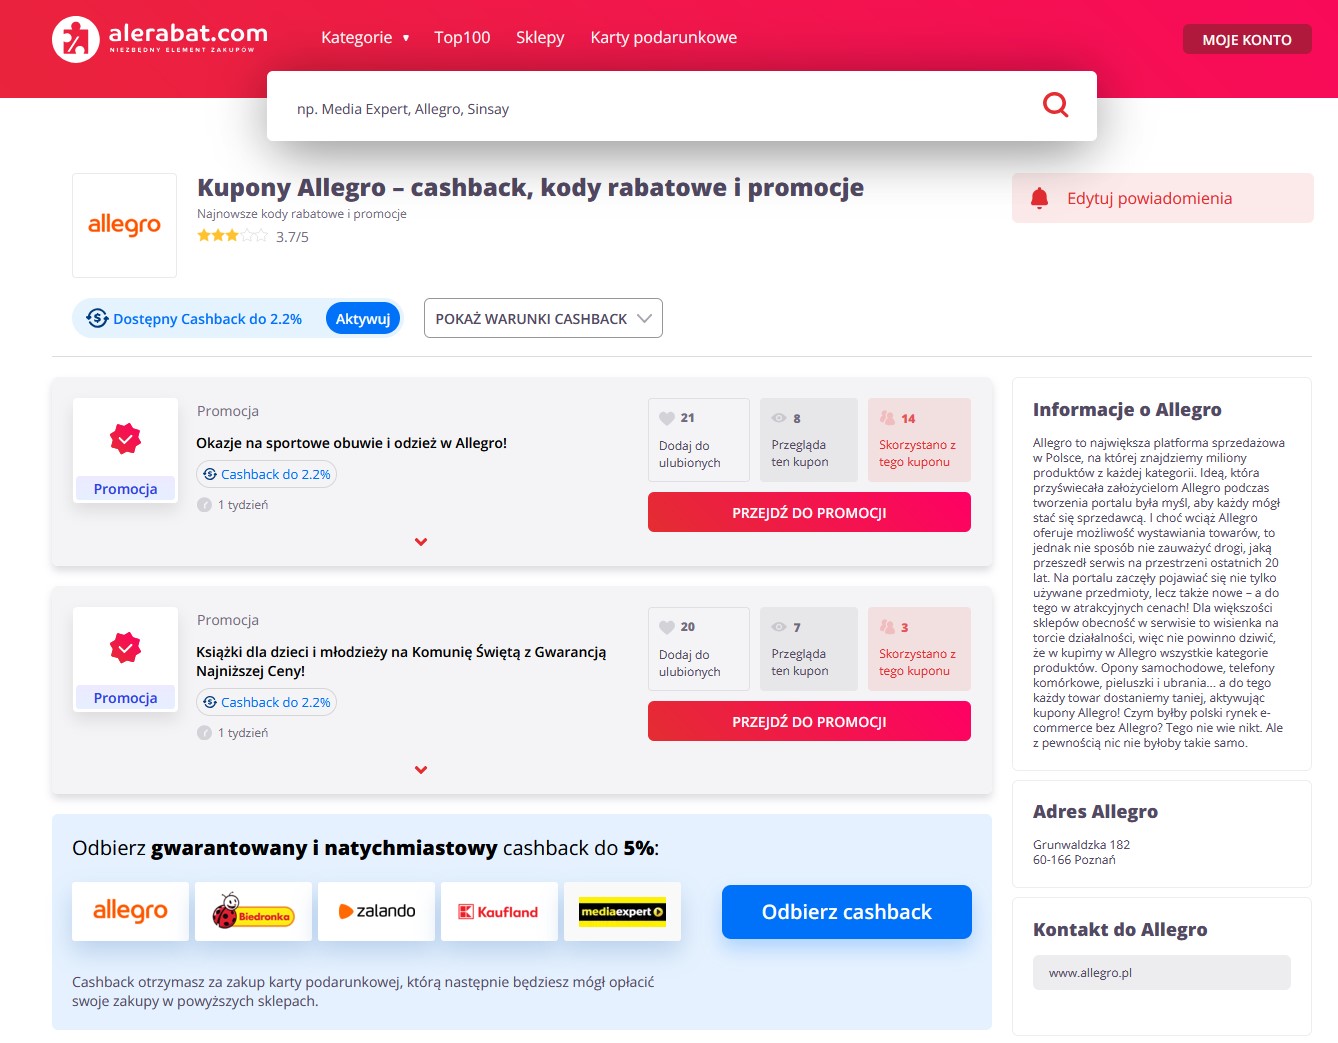Click 'Informacje o Allegro' heading
Image resolution: width=1338 pixels, height=1043 pixels.
tap(1127, 409)
